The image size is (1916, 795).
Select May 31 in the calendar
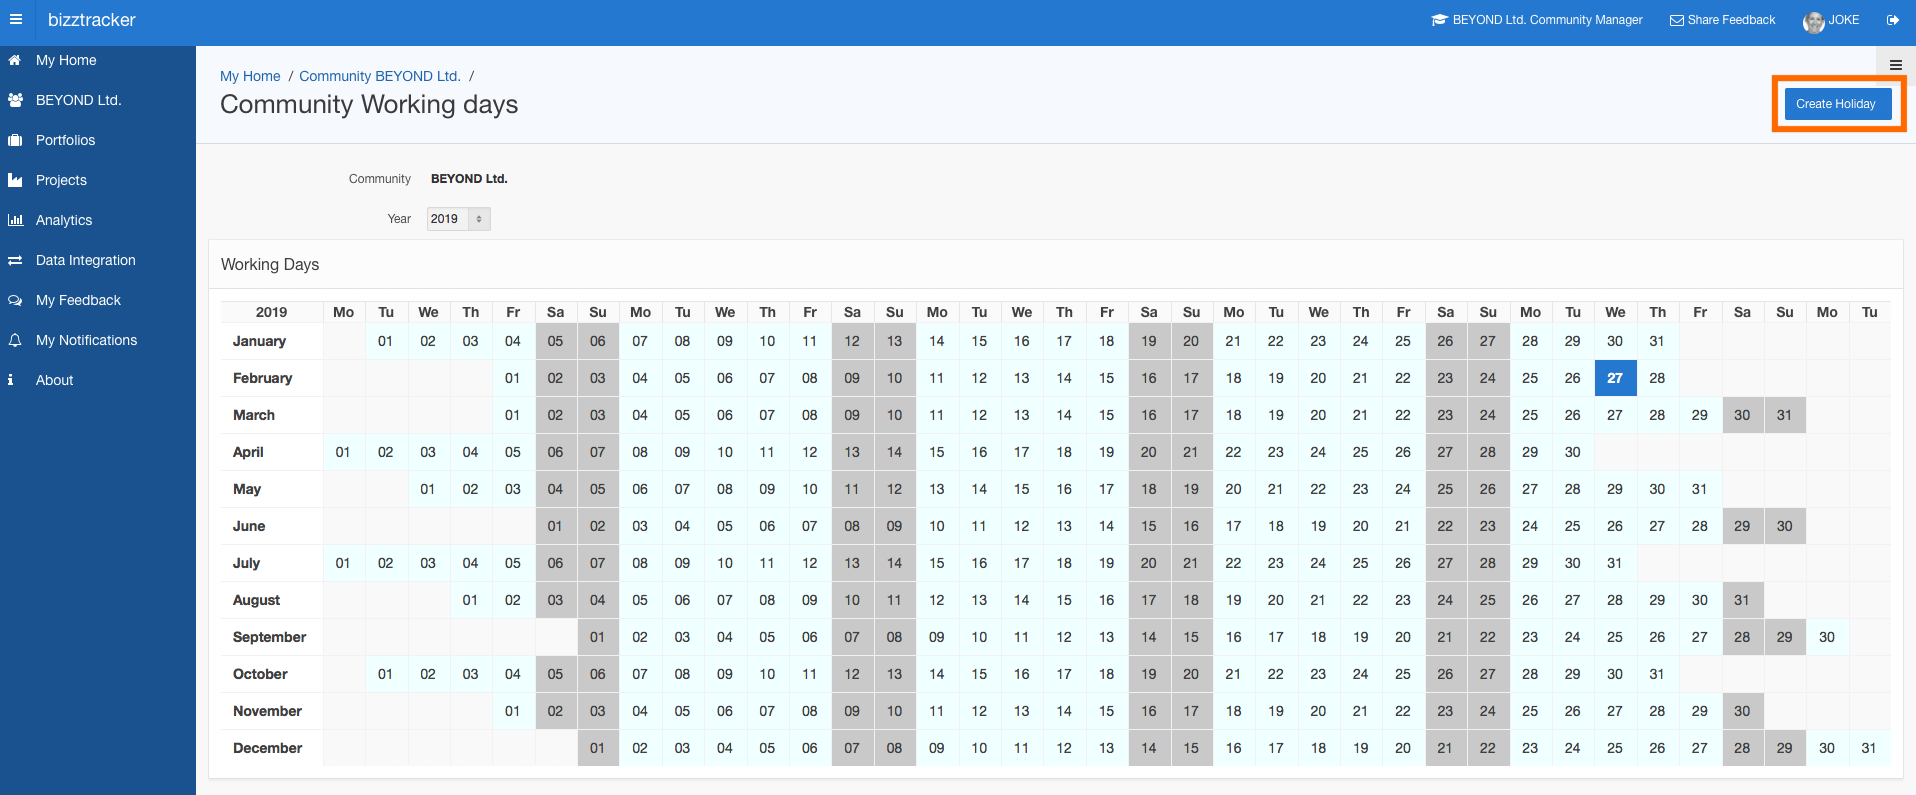pos(1699,489)
